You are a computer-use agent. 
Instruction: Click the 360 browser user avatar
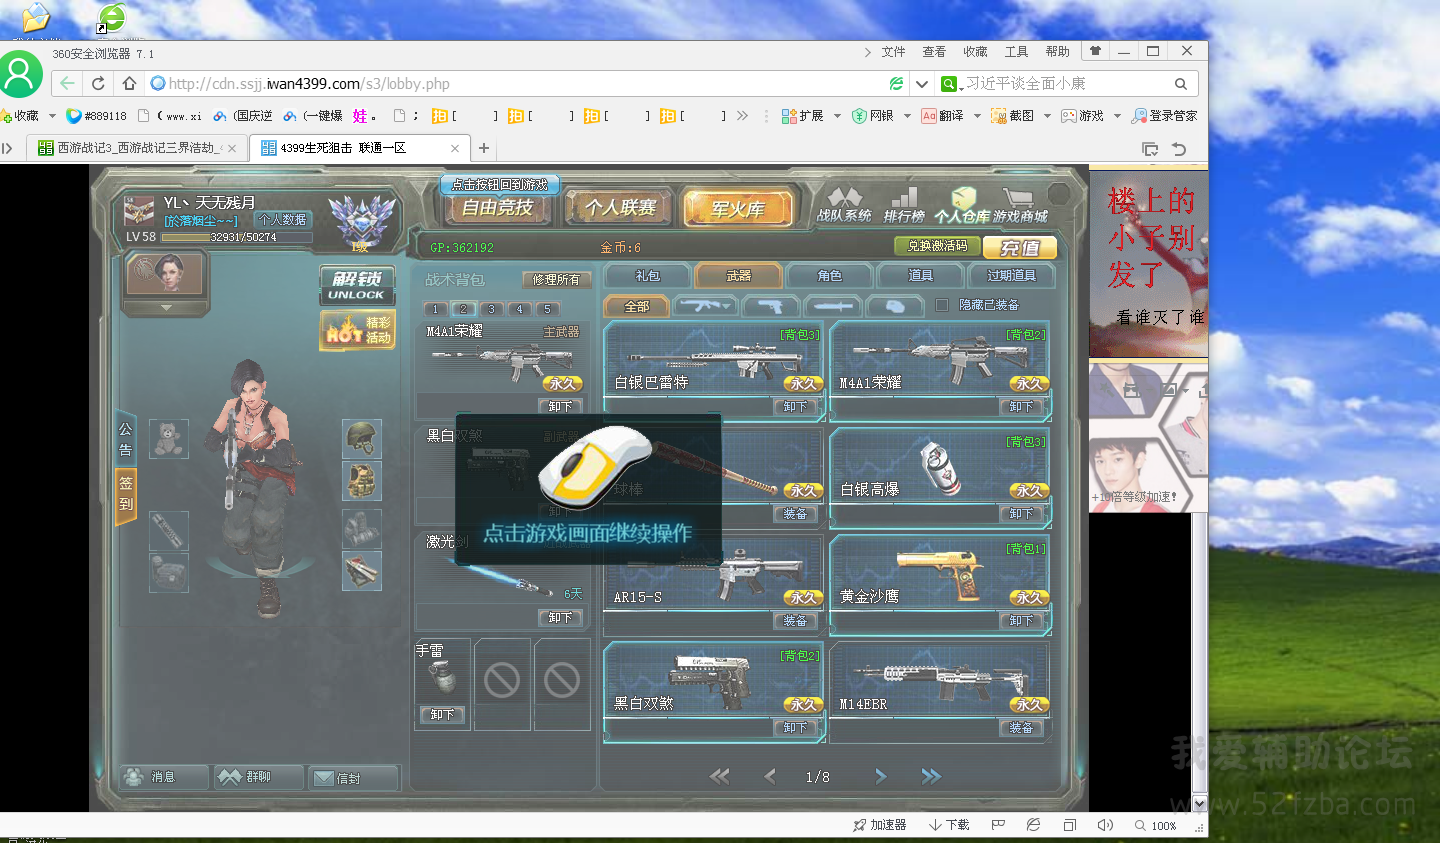[x=20, y=73]
